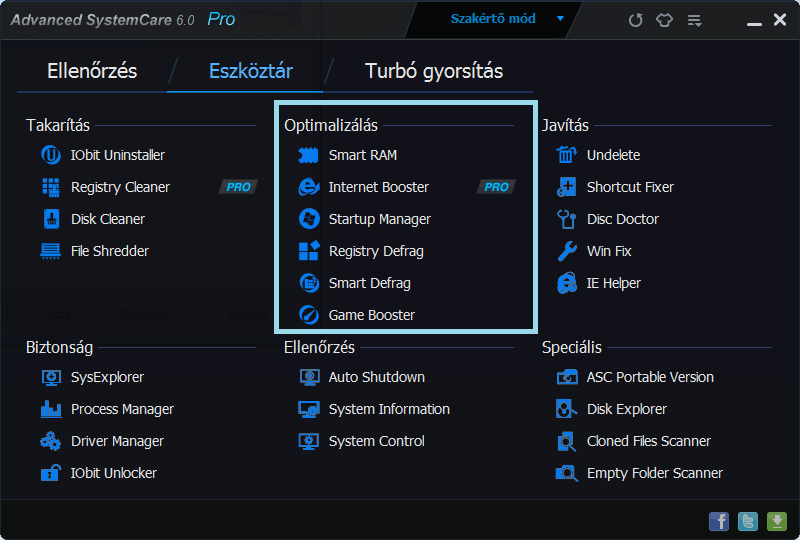
Task: Open Driver Manager label
Action: [x=117, y=441]
